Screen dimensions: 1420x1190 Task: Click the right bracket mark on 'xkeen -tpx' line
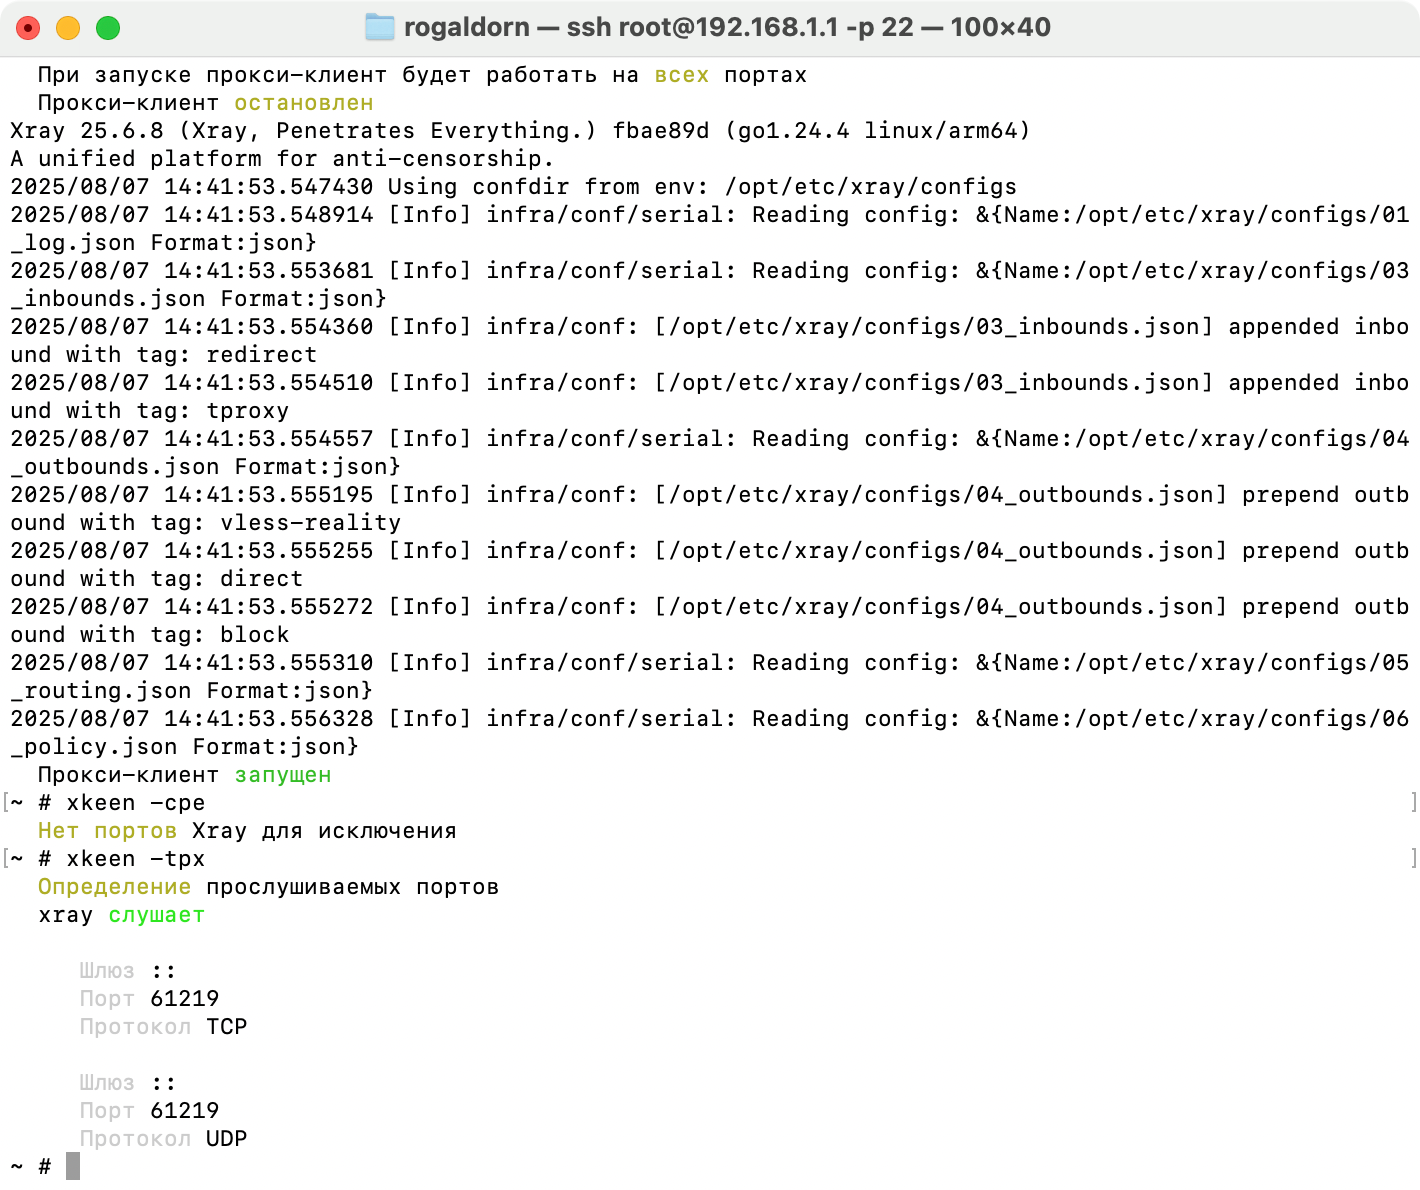pyautogui.click(x=1413, y=858)
